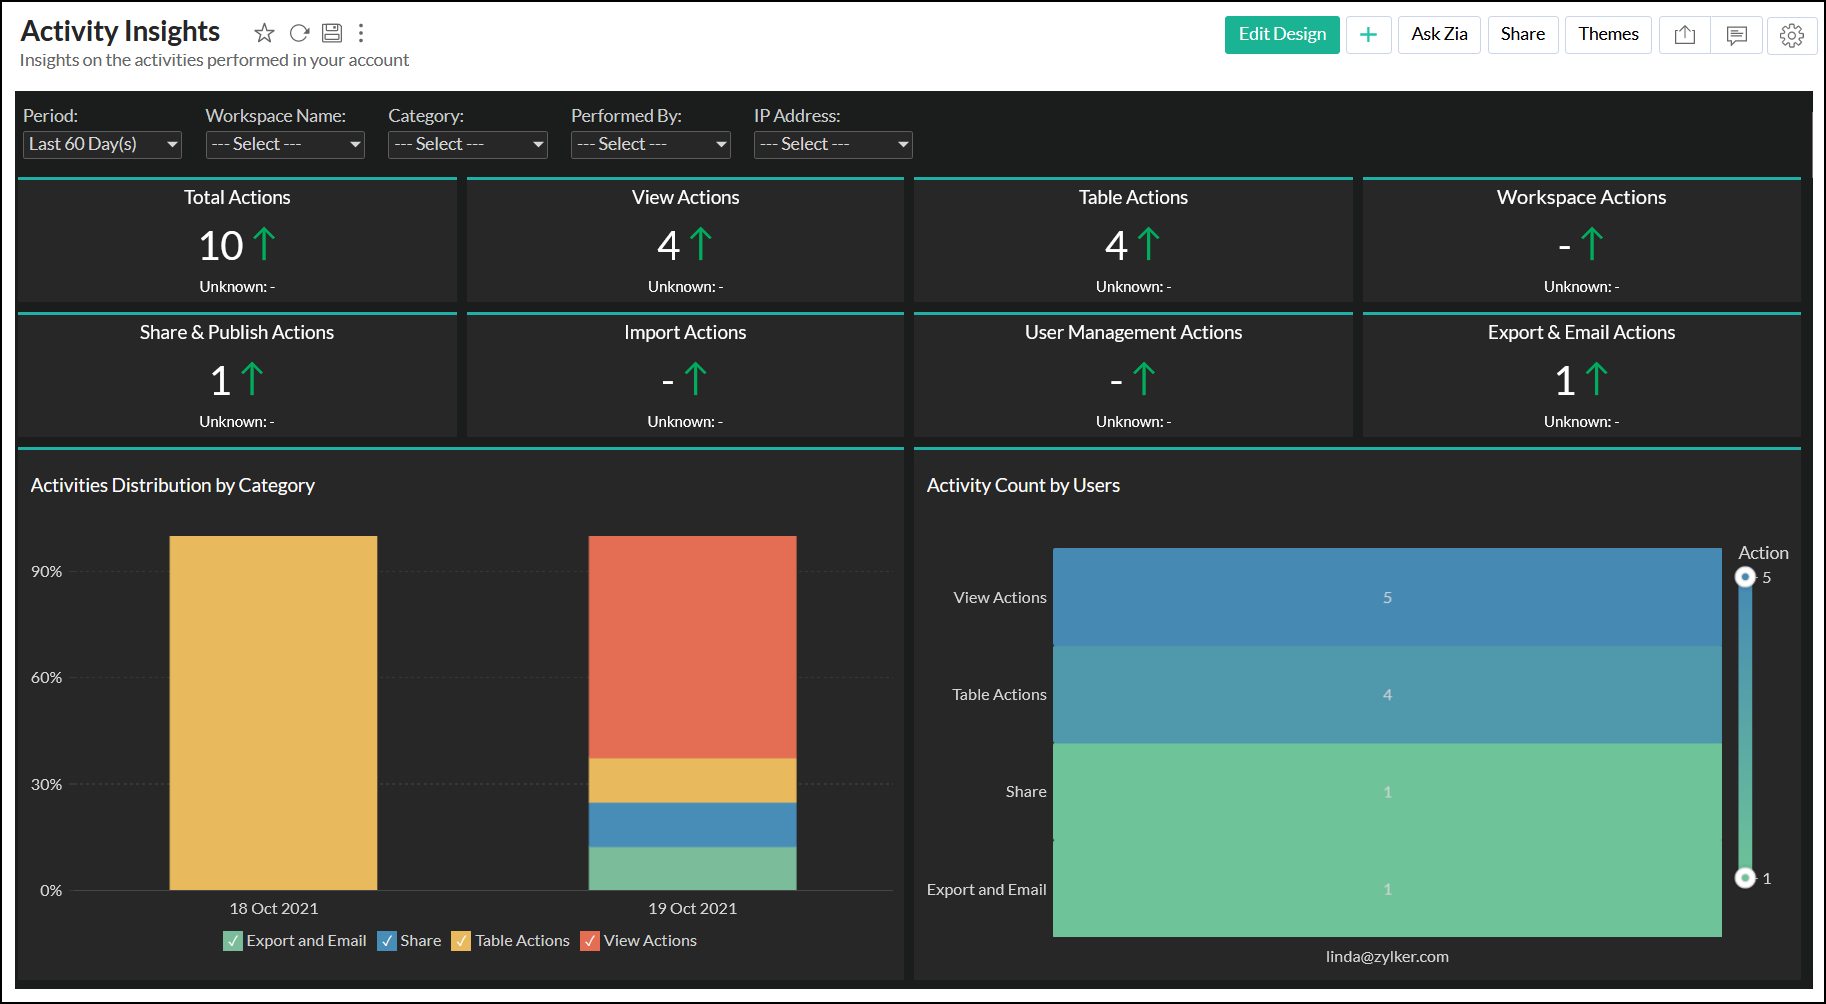Toggle the Share legend checkbox
The height and width of the screenshot is (1004, 1826).
coord(387,941)
